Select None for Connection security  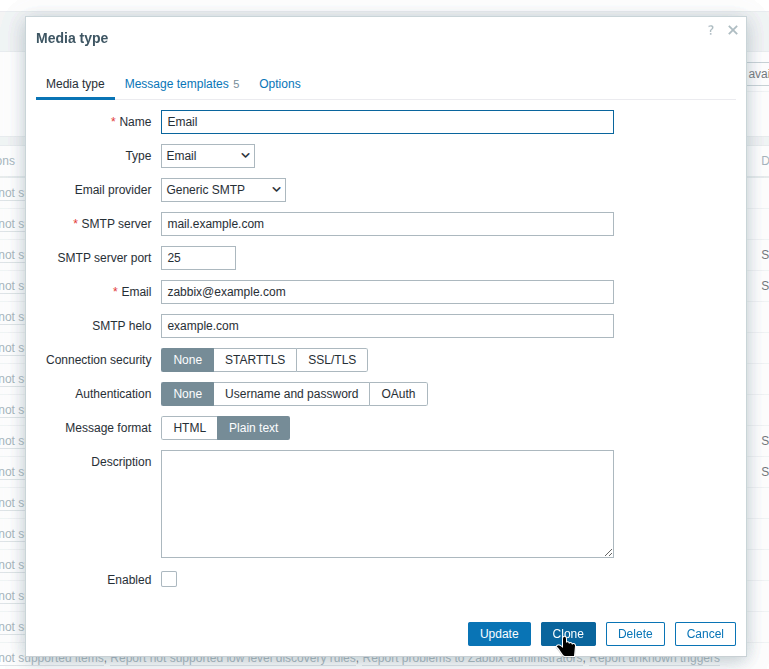click(x=187, y=360)
